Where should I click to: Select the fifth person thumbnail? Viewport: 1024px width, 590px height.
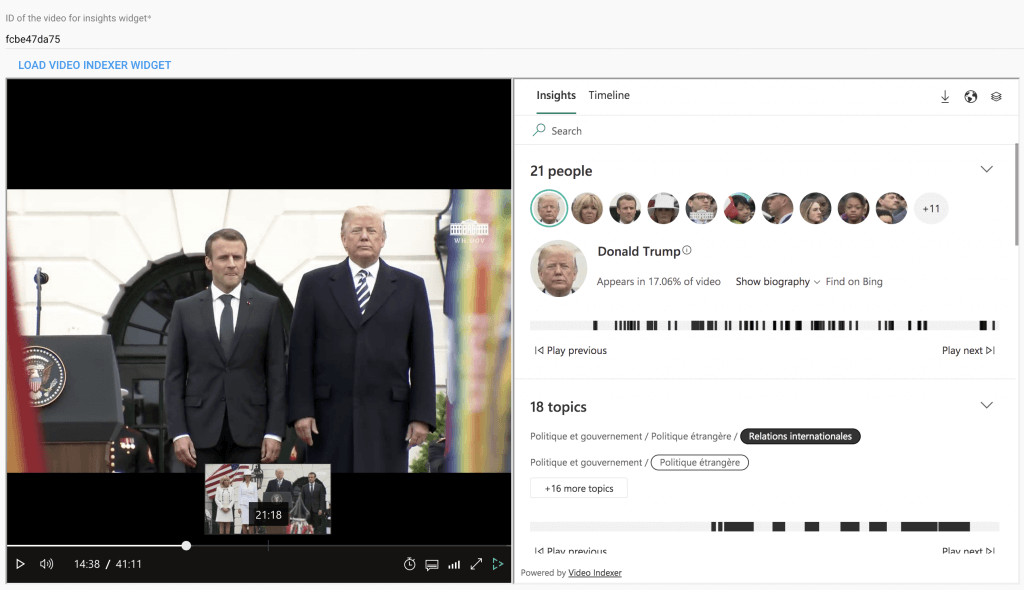click(x=701, y=208)
